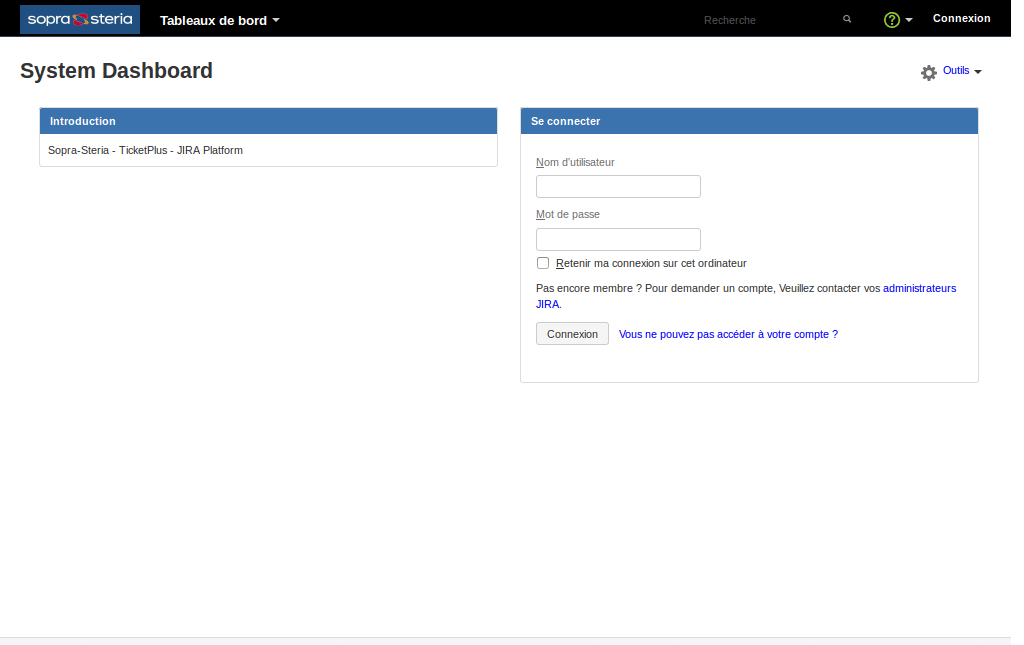Click the Introduction panel header
Image resolution: width=1024 pixels, height=645 pixels.
[x=268, y=121]
